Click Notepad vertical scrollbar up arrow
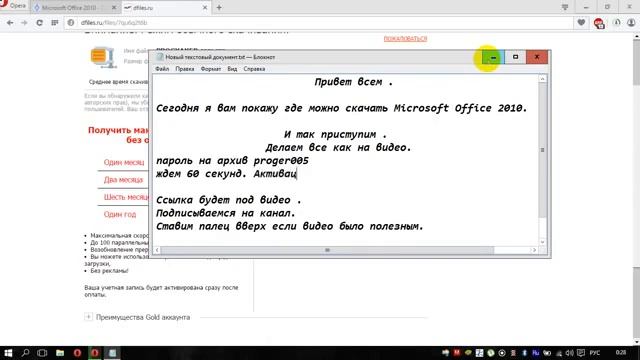The width and height of the screenshot is (640, 360). [x=542, y=79]
